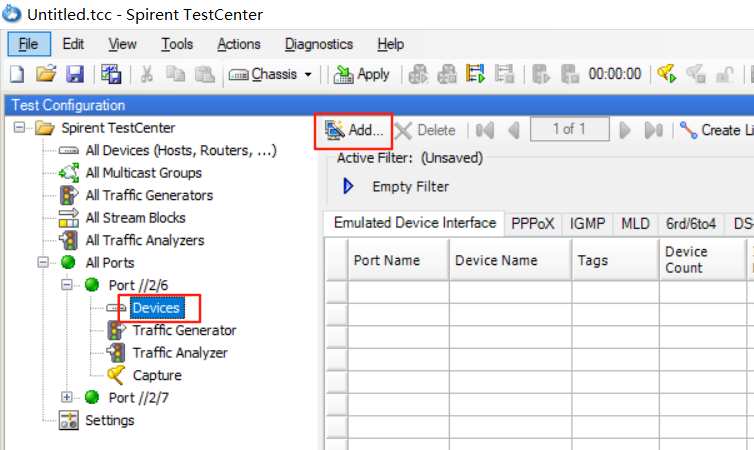Select All Stream Blocks tree item
This screenshot has width=754, height=450.
click(136, 218)
